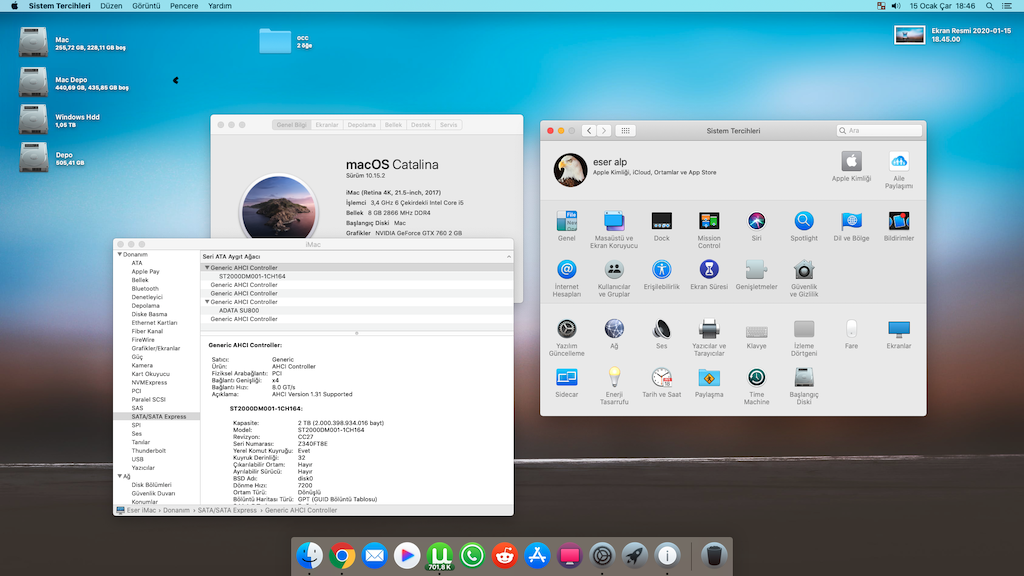Viewport: 1024px width, 576px height.
Task: Click the Spotlight preferences icon
Action: [x=804, y=222]
